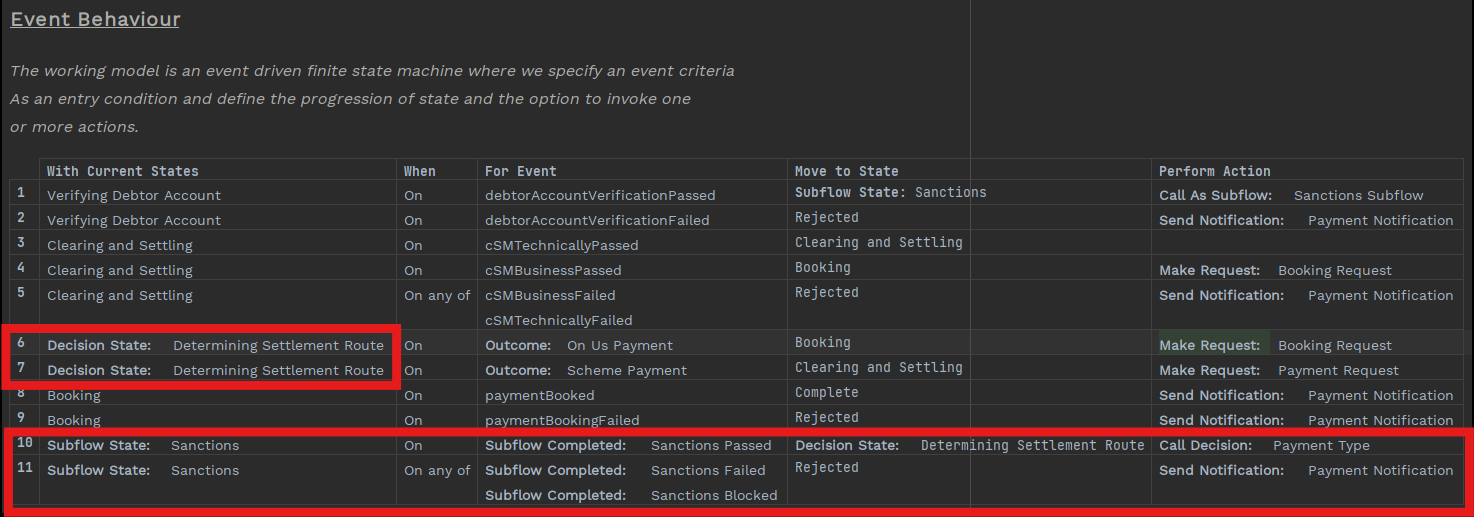Click the cSMTechnicallyPassed event
The image size is (1474, 517).
[x=561, y=245]
